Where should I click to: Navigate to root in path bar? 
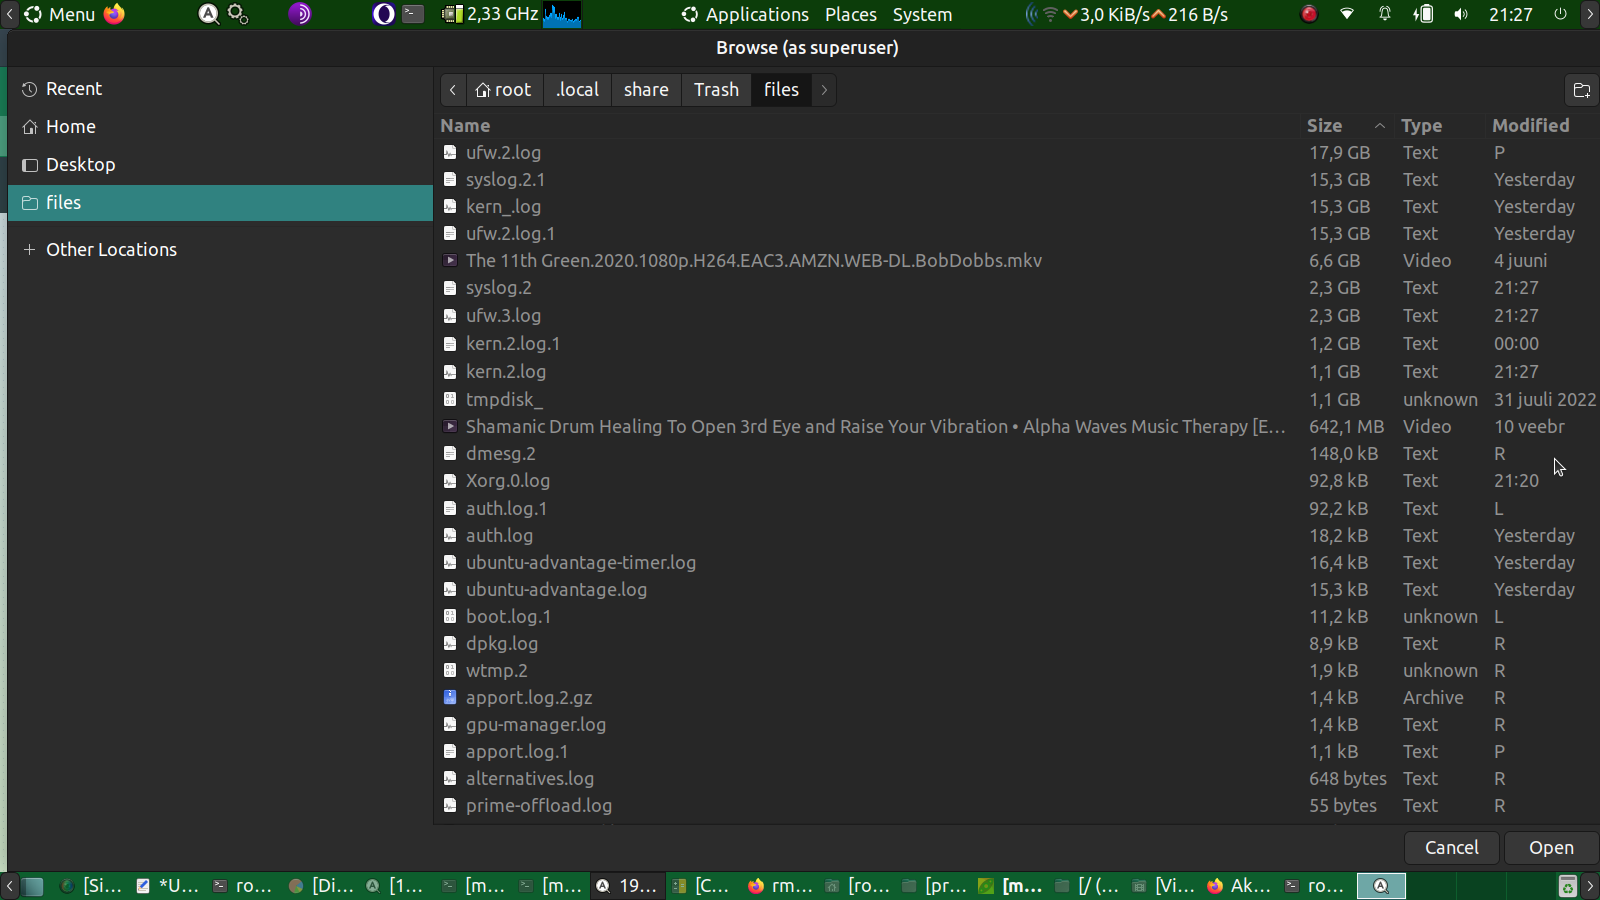[x=504, y=90]
